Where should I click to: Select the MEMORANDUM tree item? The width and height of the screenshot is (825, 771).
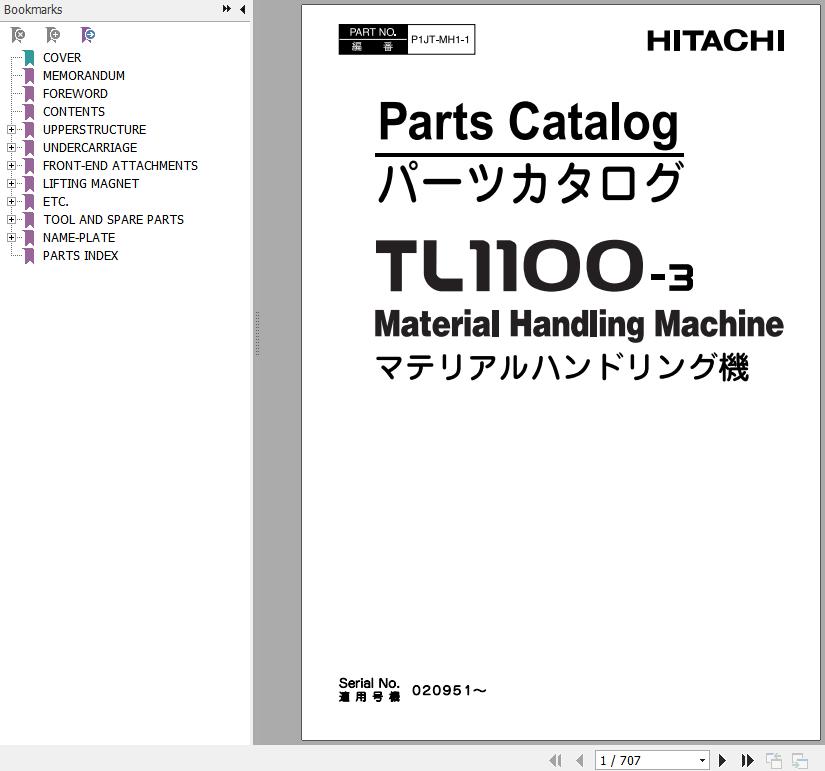coord(83,76)
